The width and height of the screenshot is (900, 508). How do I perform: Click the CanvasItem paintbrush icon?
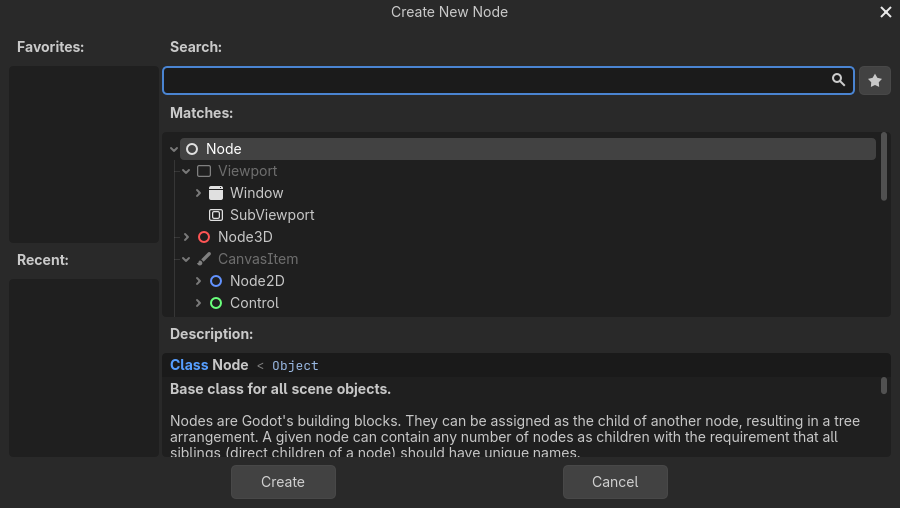[x=204, y=259]
